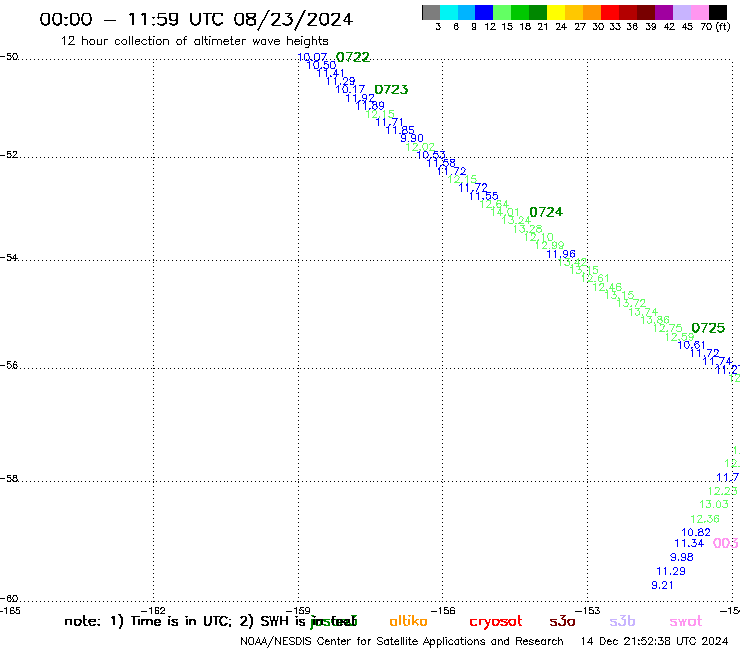Click the longitude axis label -156

pyautogui.click(x=443, y=611)
